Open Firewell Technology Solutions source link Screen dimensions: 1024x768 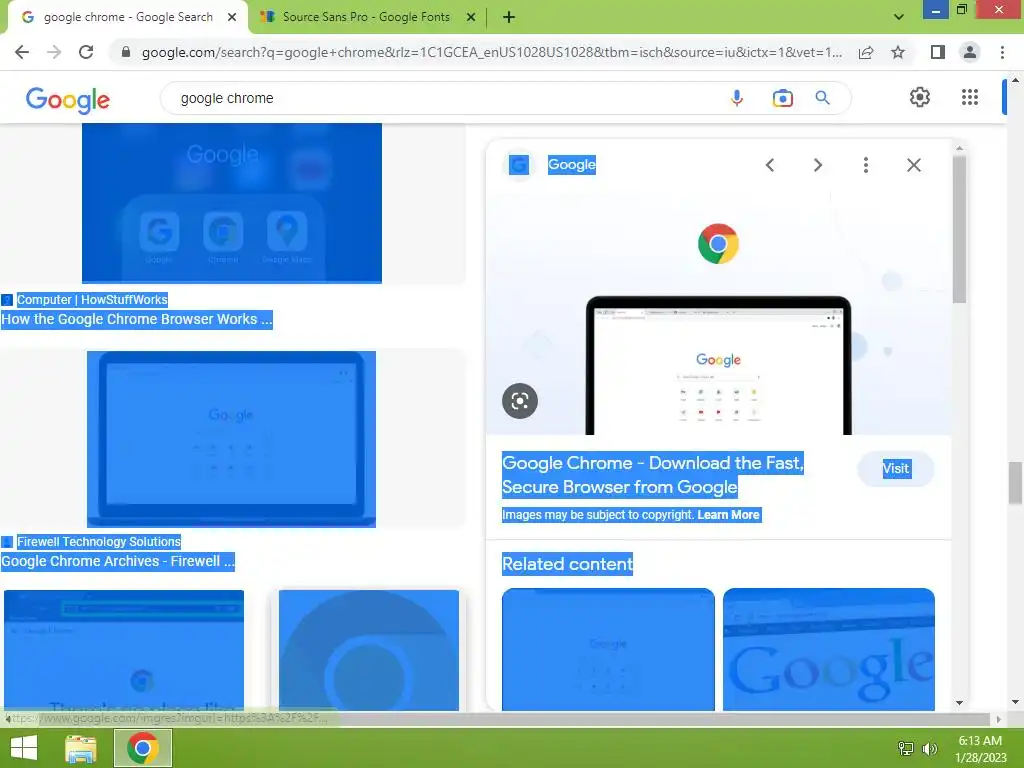99,541
